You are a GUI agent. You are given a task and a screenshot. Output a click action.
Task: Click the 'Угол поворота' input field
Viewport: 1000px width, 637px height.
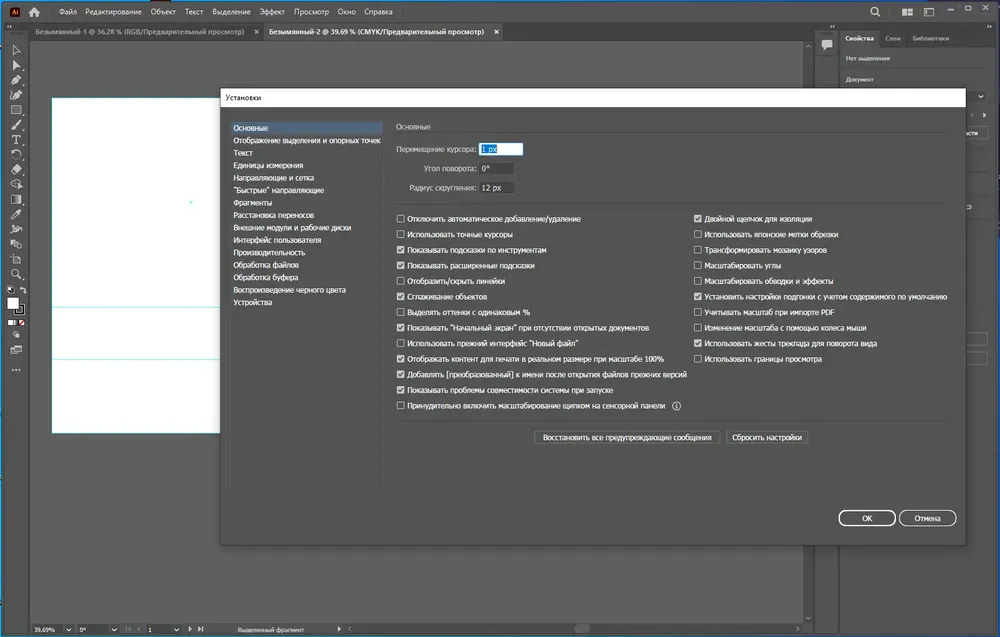tap(496, 169)
